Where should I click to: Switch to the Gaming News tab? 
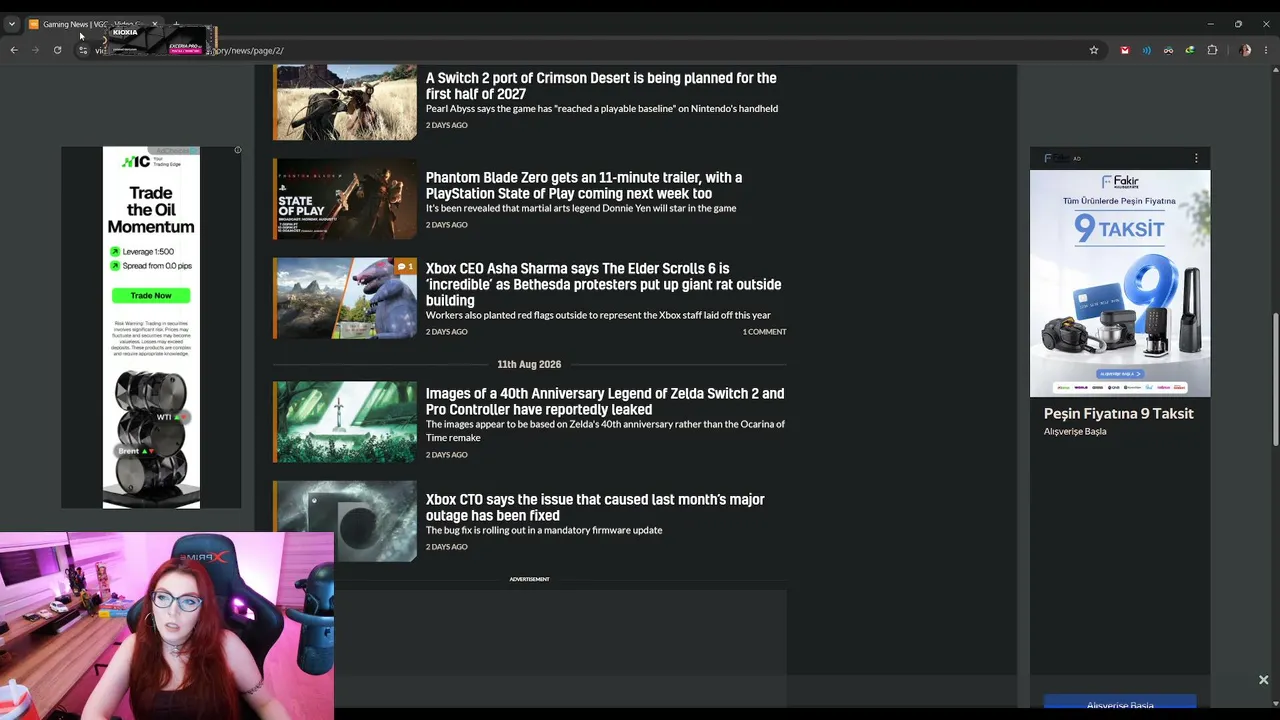(93, 24)
